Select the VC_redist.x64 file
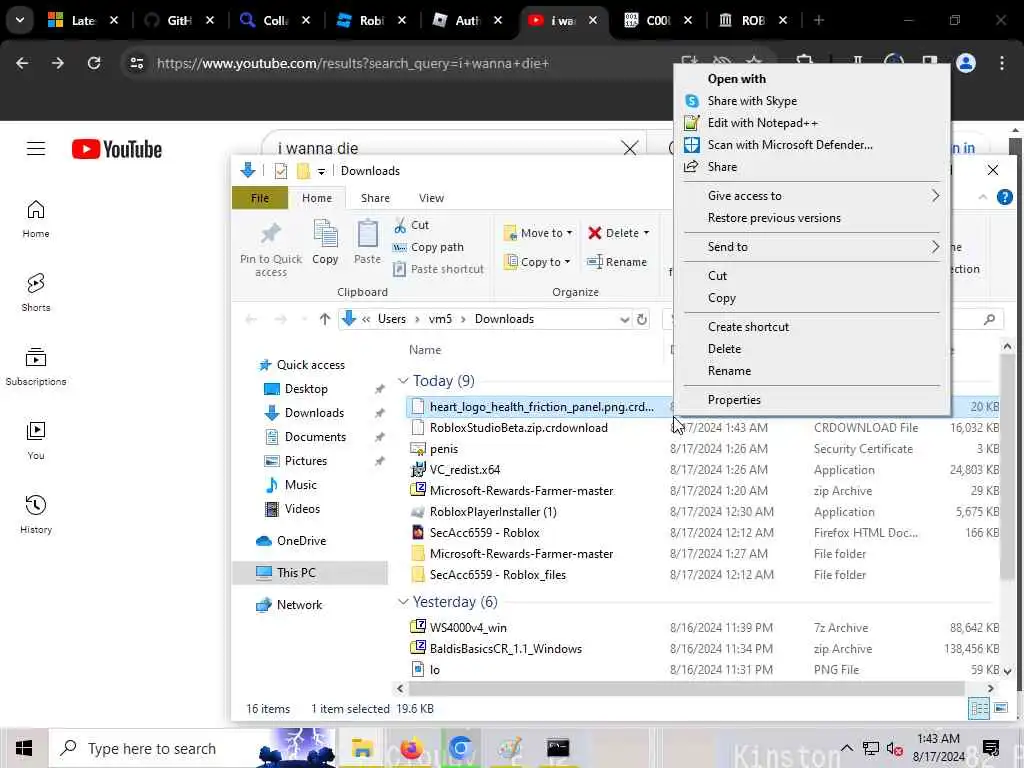Screen dimensions: 1024x768 pos(464,470)
